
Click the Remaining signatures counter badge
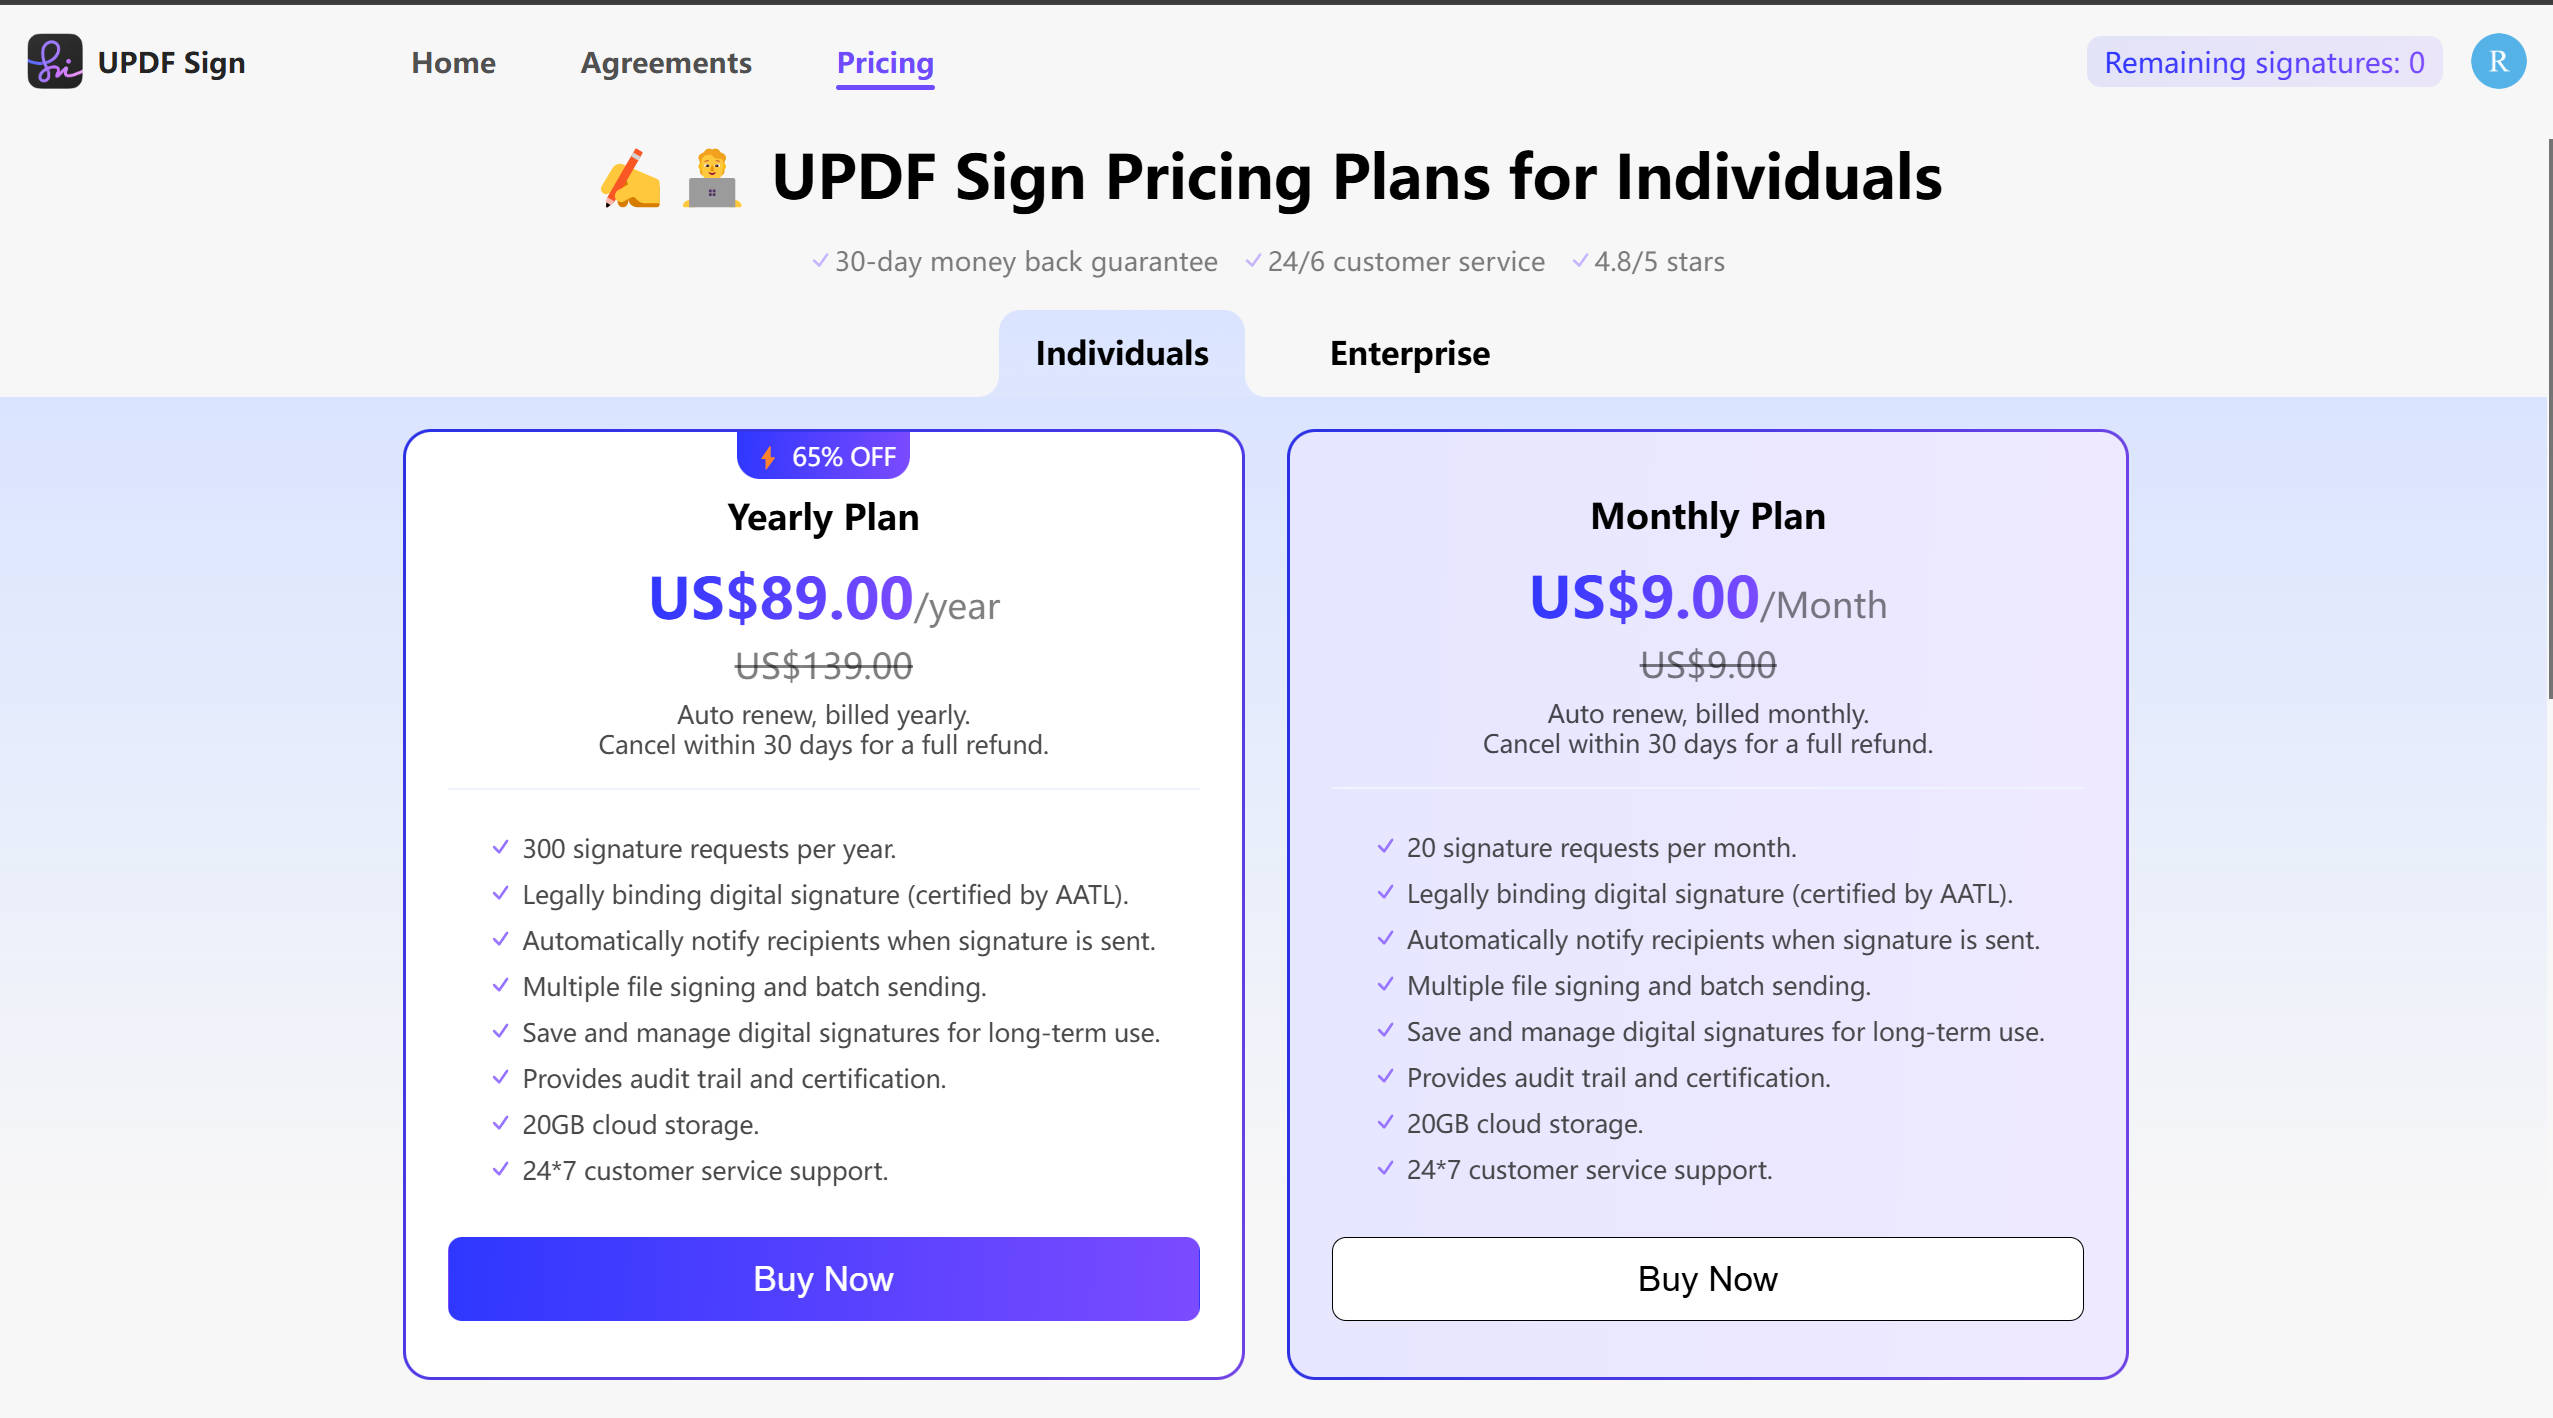[2264, 62]
